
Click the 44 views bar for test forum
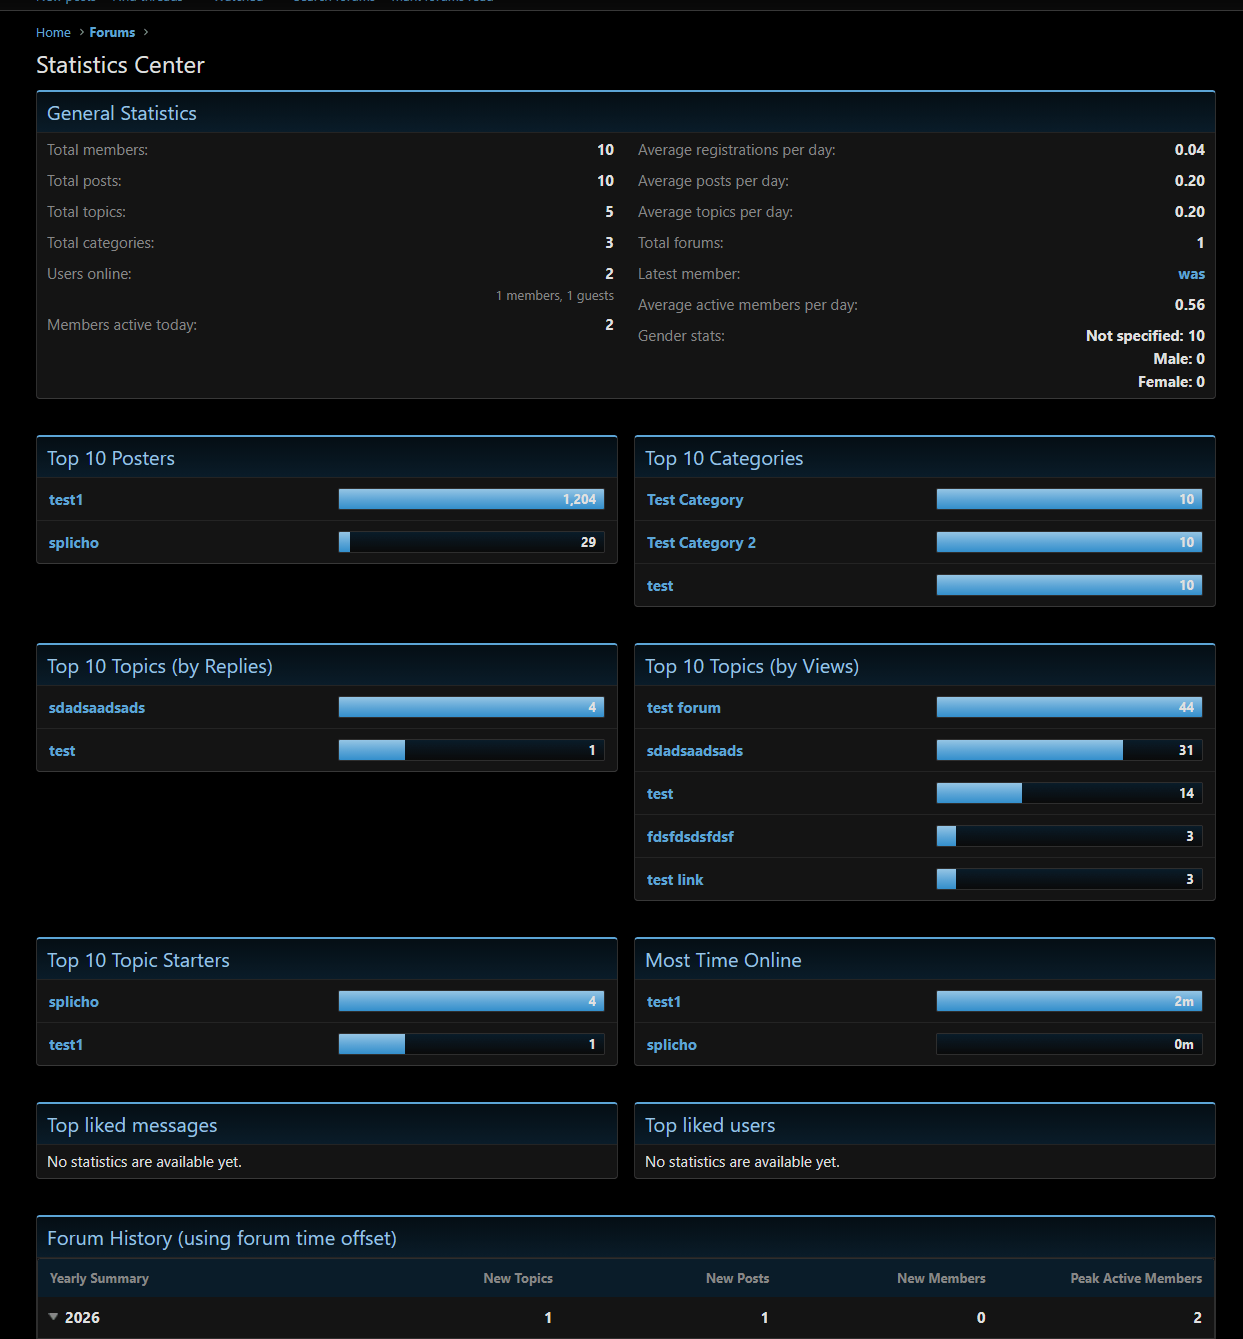tap(1069, 707)
